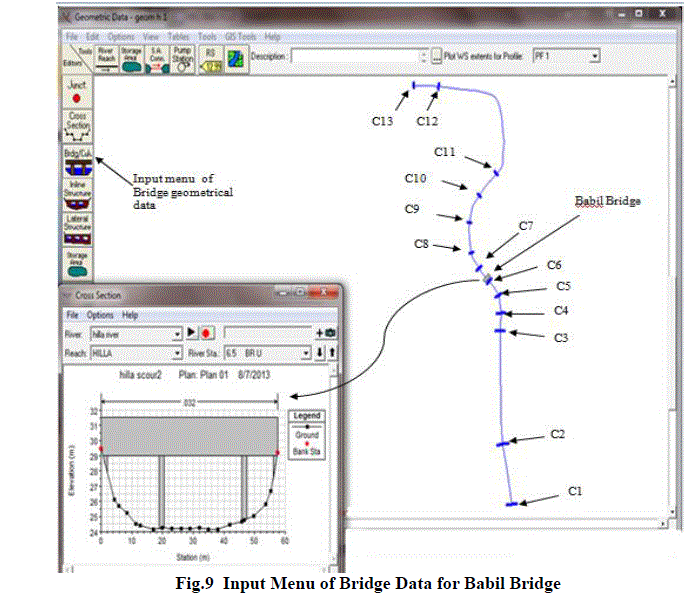Open Options menu in Cross Section window
Image resolution: width=690 pixels, height=596 pixels.
click(100, 314)
